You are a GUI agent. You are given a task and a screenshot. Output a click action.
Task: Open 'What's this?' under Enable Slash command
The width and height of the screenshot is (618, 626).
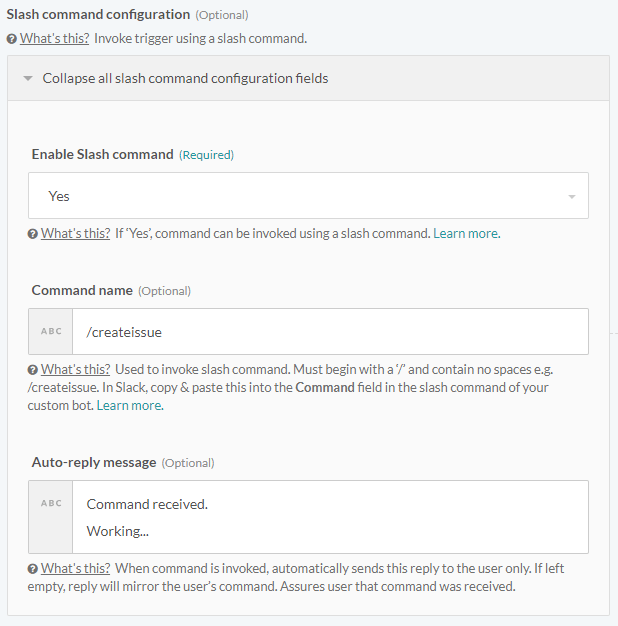(x=76, y=234)
